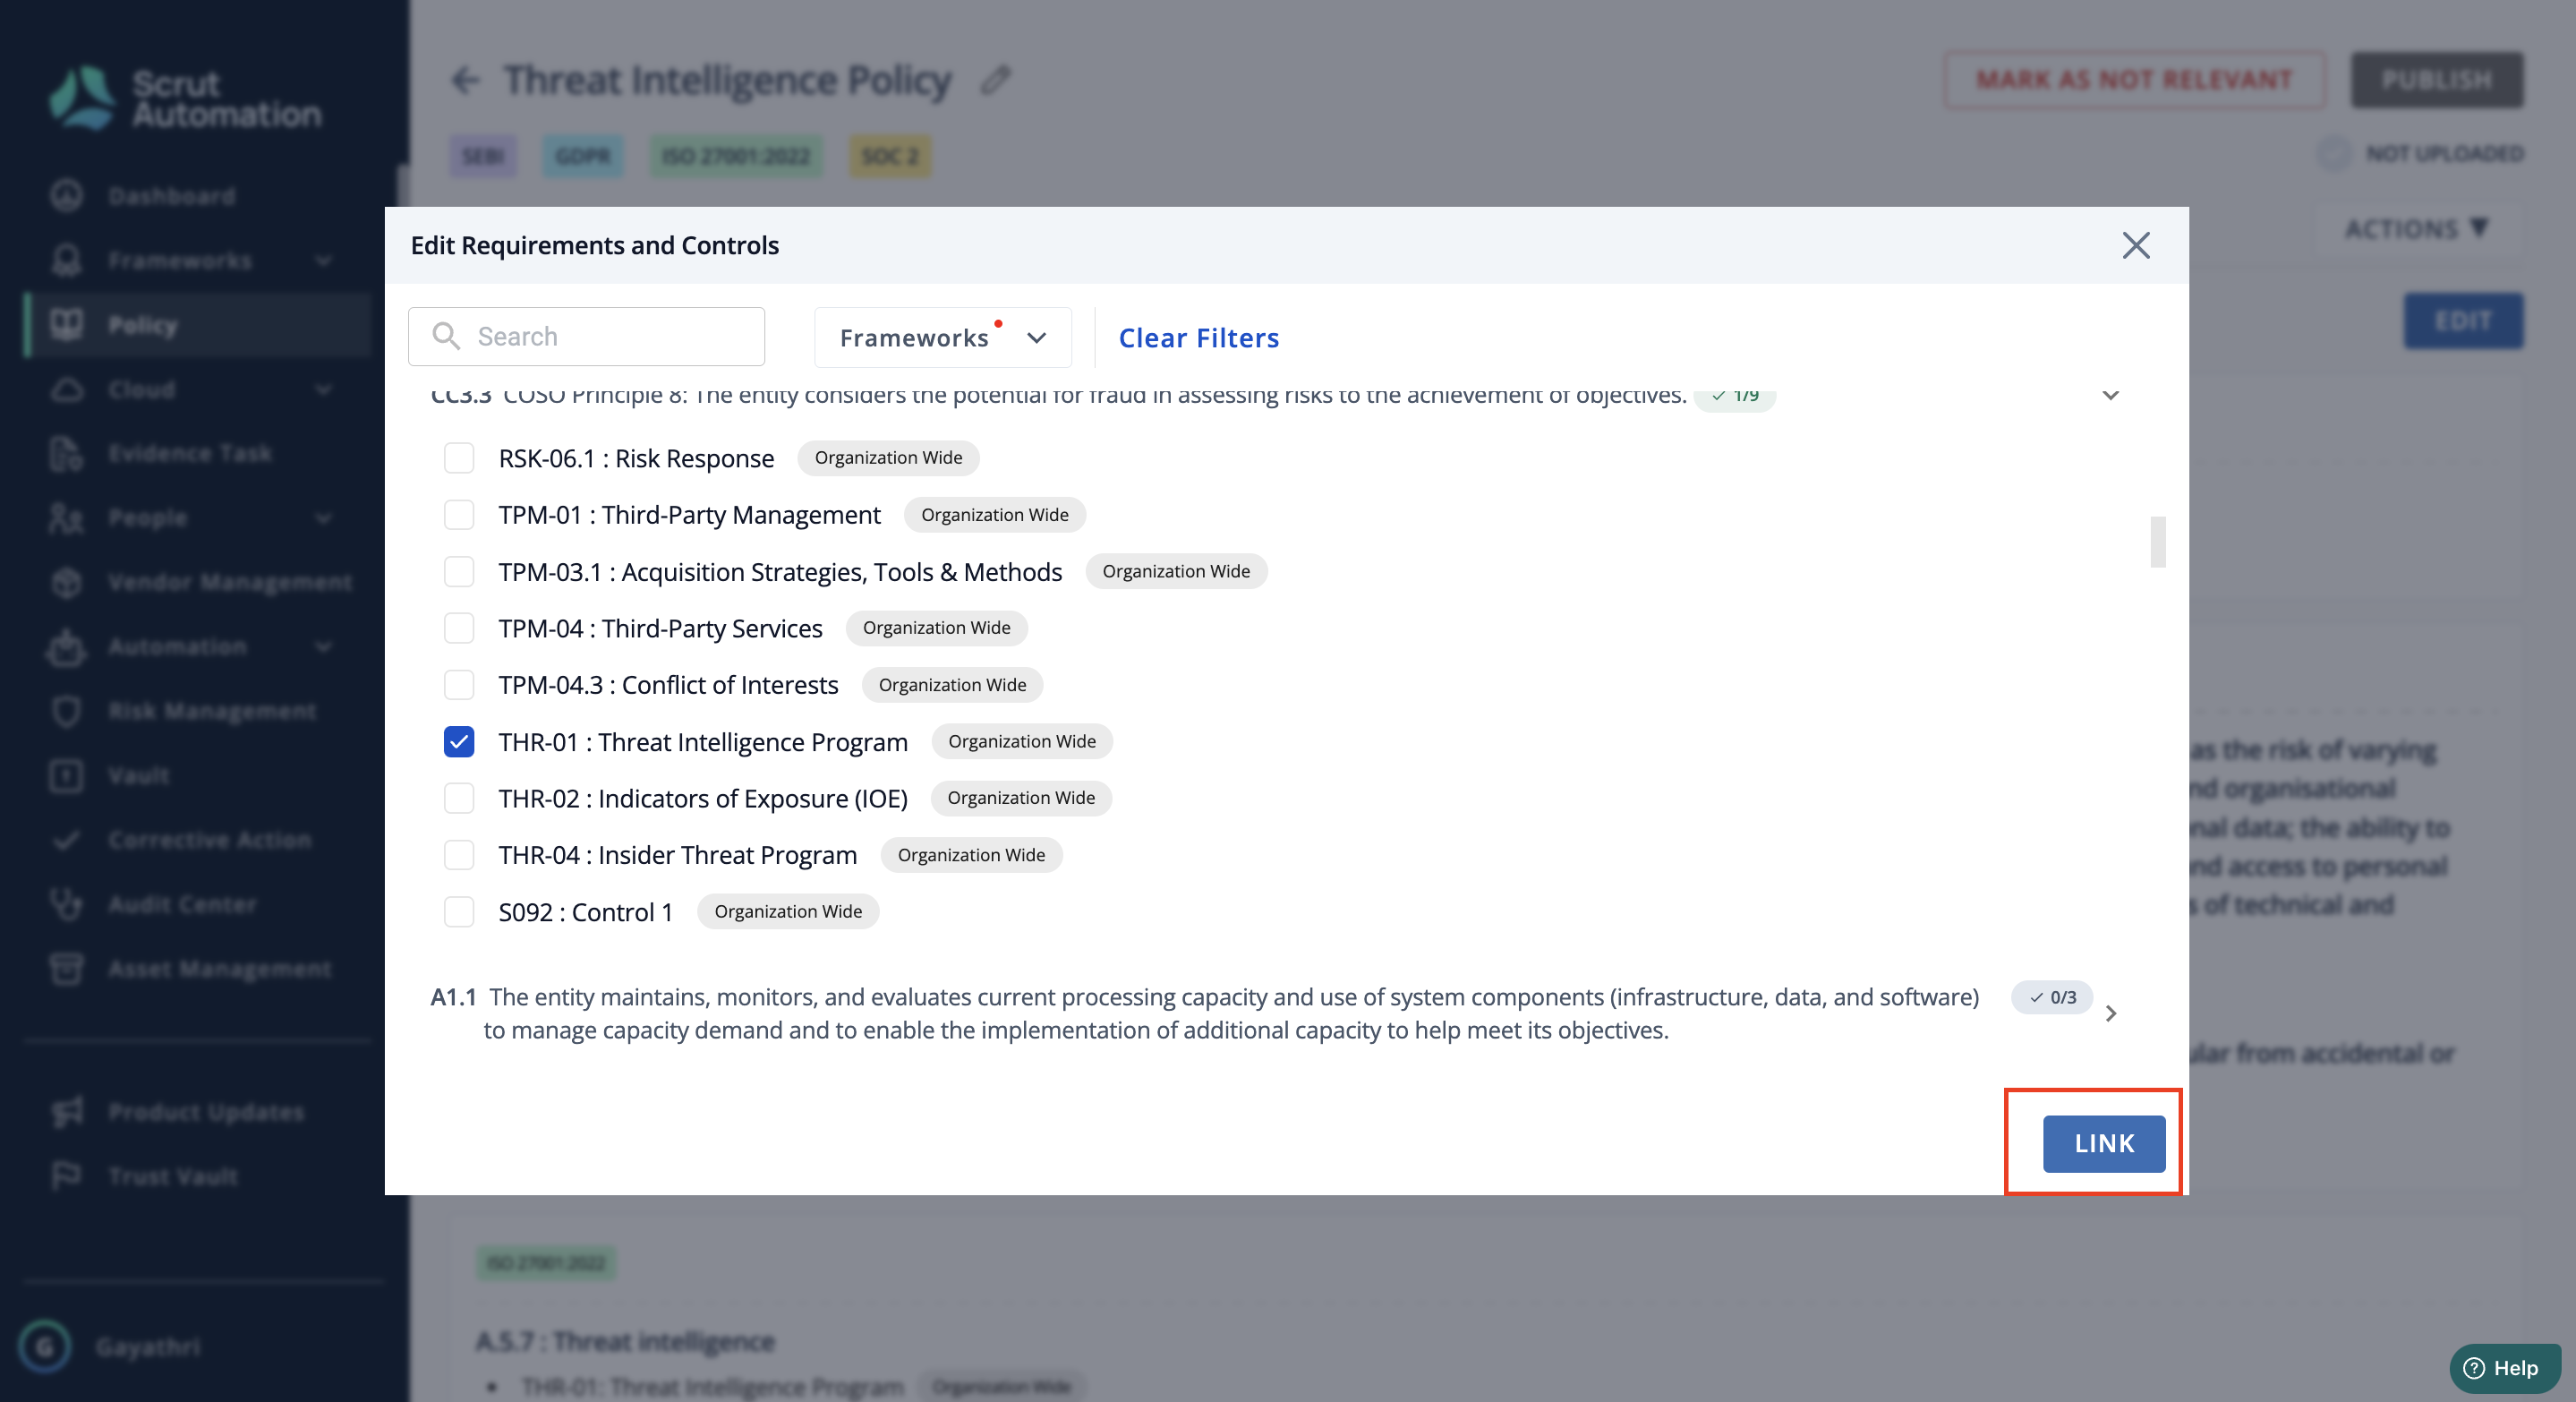Check the TPM-01 Third-Party Management checkbox
2576x1402 pixels.
(459, 515)
